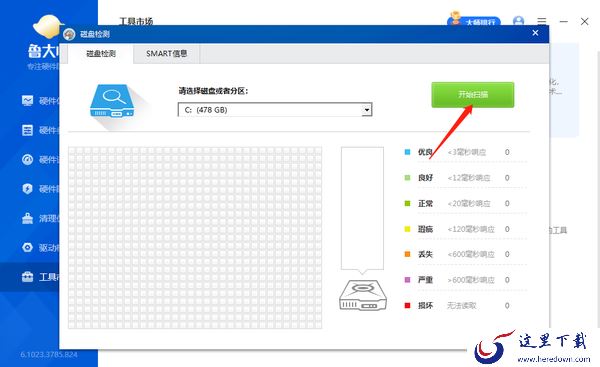Open the SMART信息 tab

166,54
